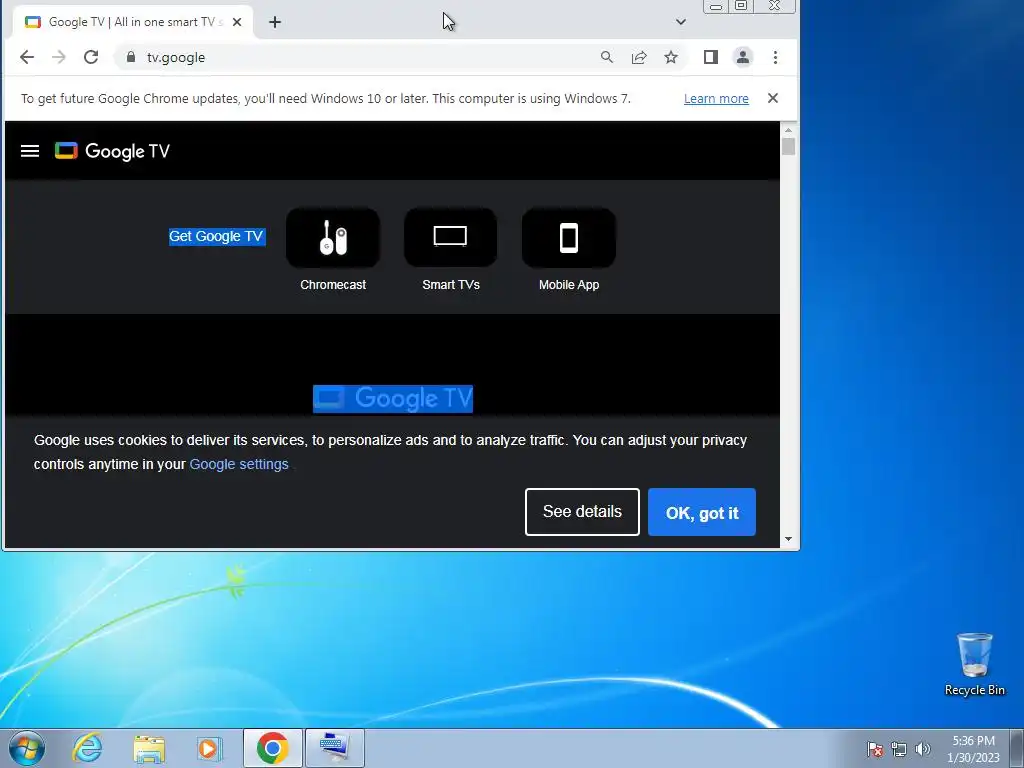1024x768 pixels.
Task: Launch Internet Explorer from taskbar
Action: click(x=87, y=748)
